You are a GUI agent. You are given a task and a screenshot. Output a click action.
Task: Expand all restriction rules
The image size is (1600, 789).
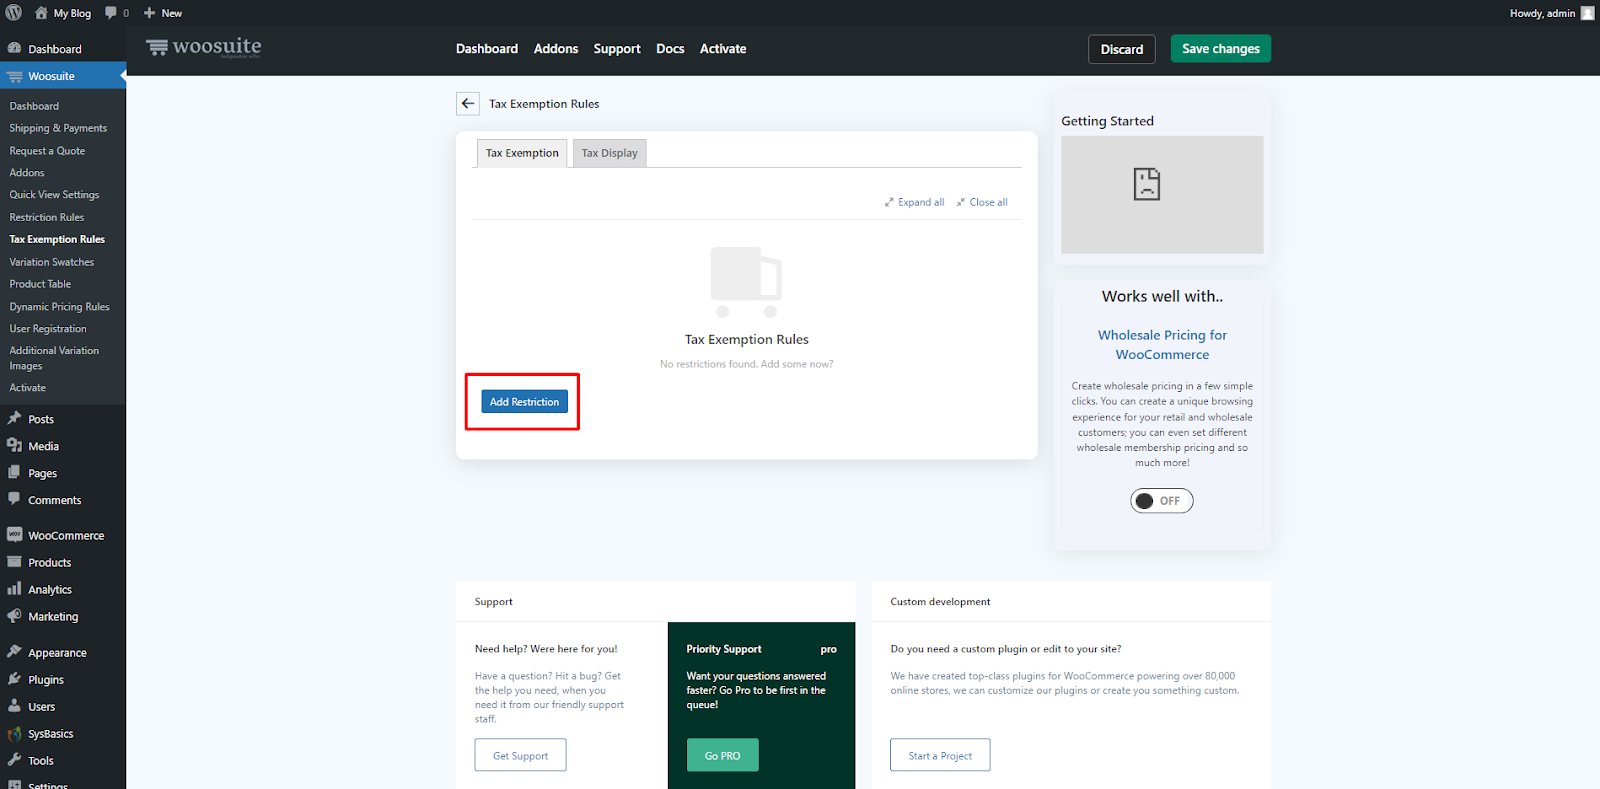click(914, 202)
